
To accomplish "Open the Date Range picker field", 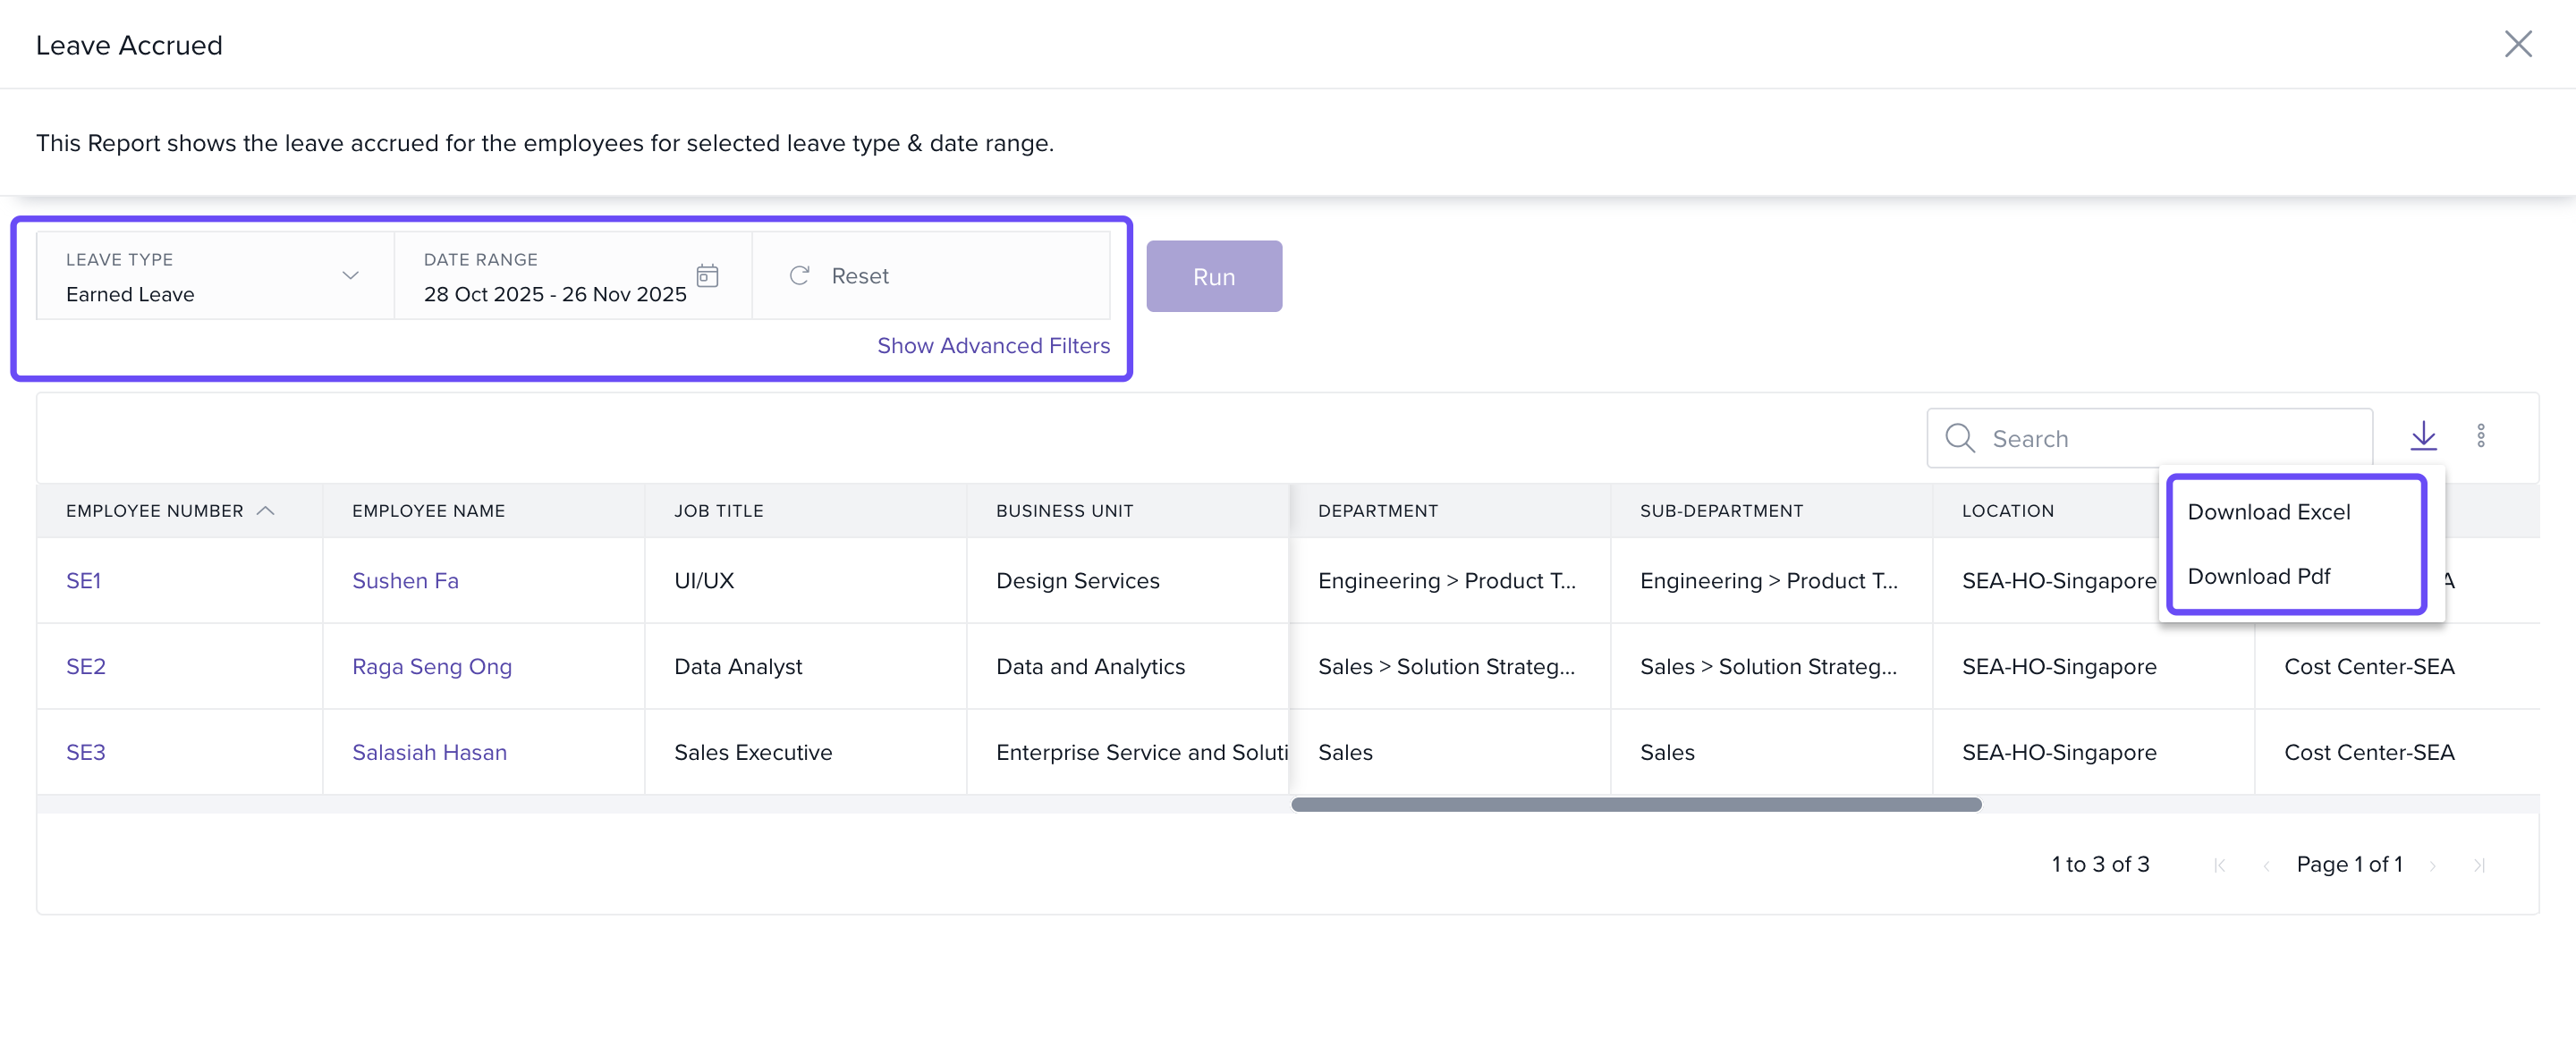I will pyautogui.click(x=555, y=294).
